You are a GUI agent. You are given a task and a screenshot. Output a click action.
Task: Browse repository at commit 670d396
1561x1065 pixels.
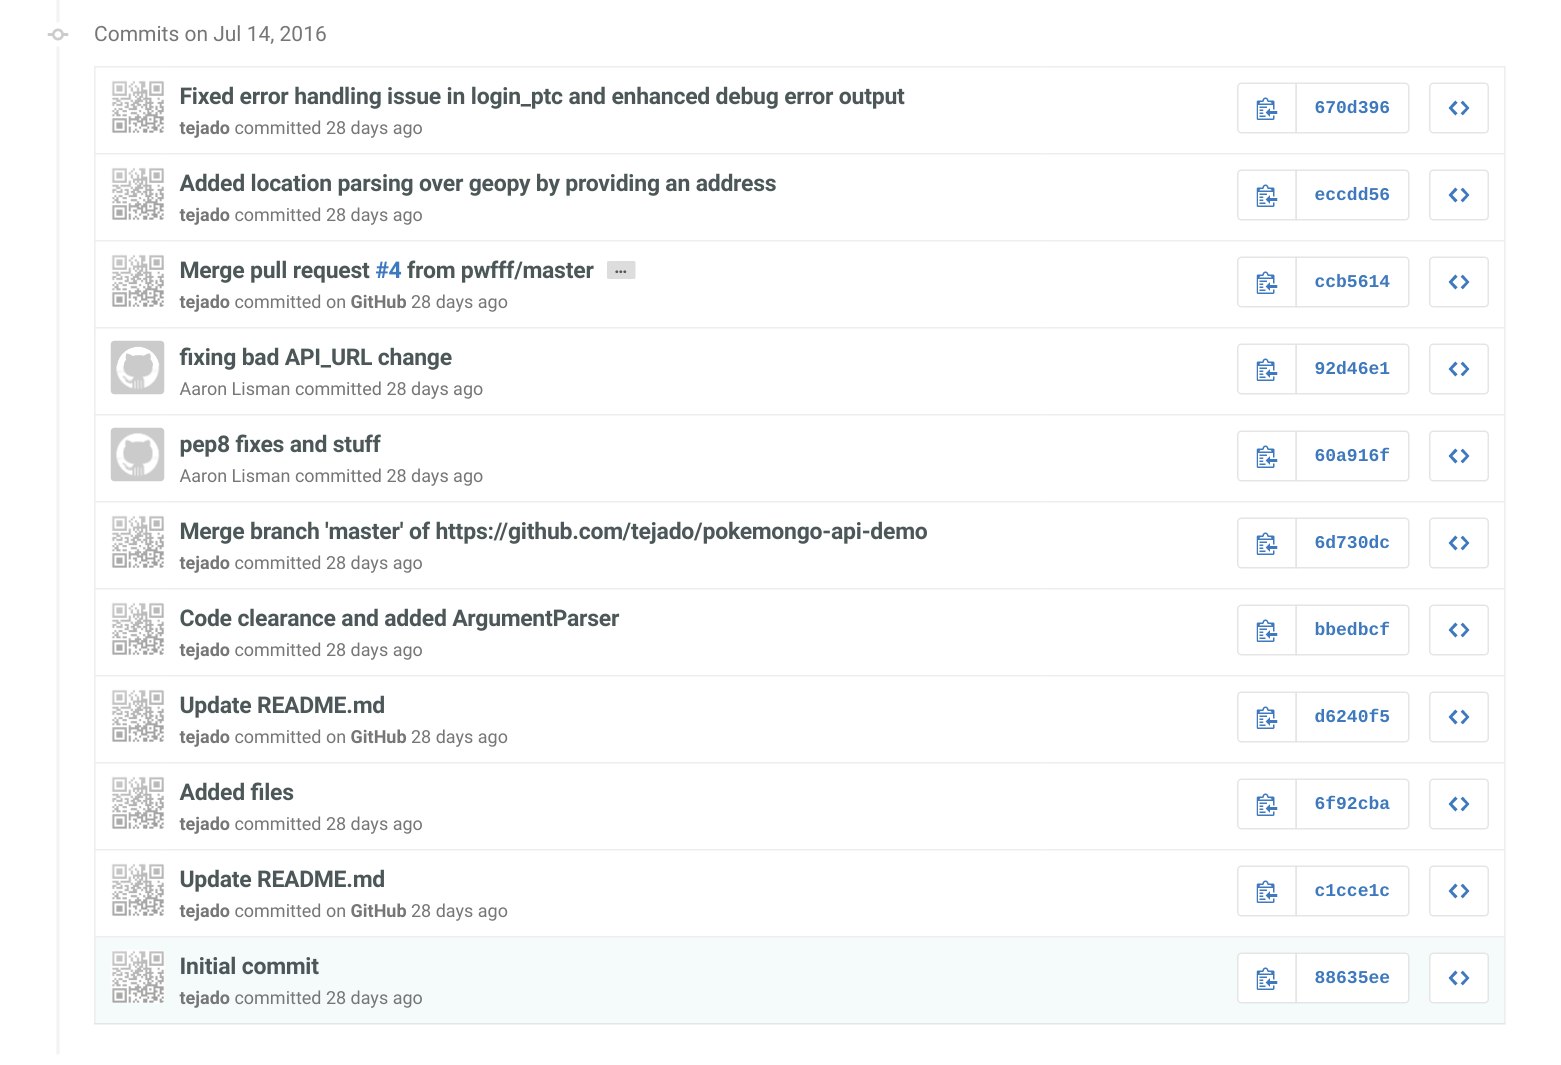point(1458,108)
